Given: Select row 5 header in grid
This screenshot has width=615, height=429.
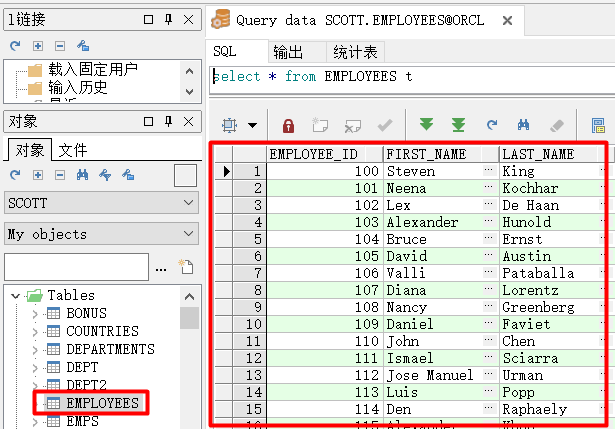Looking at the screenshot, I should [x=249, y=239].
